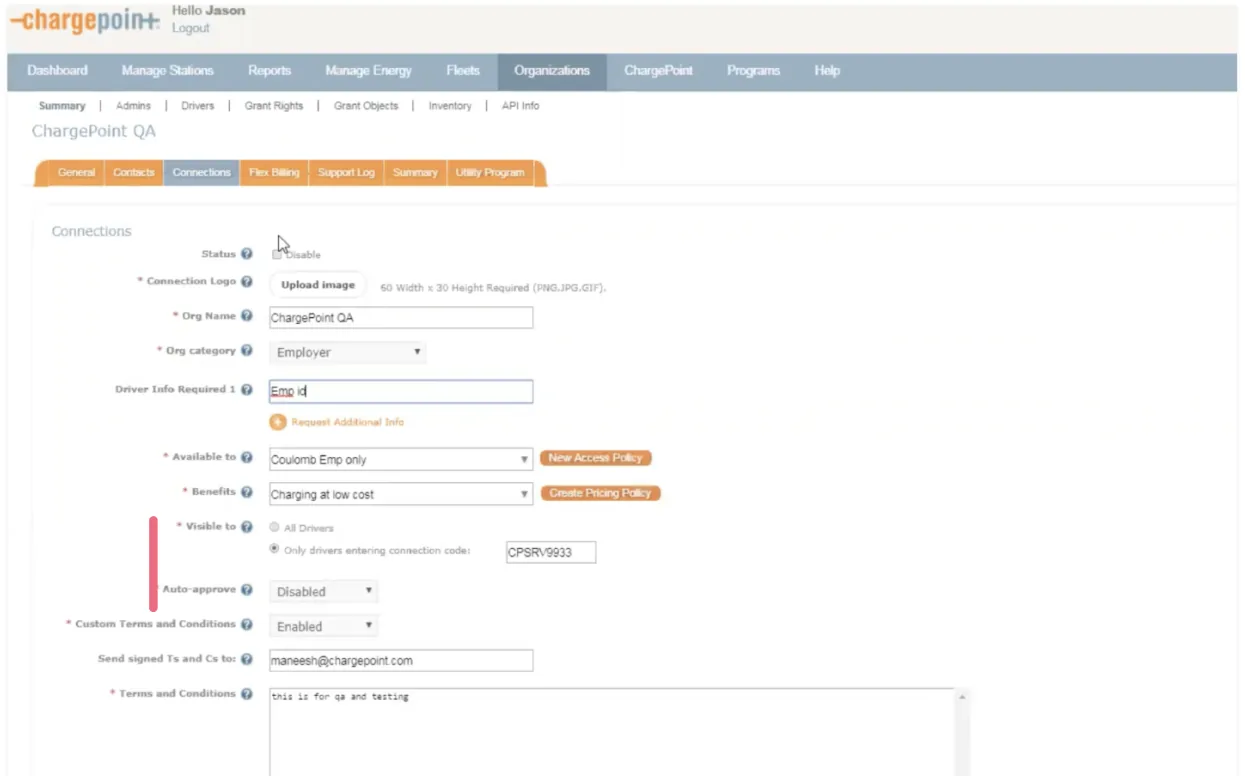Go to the Inventory link

450,106
